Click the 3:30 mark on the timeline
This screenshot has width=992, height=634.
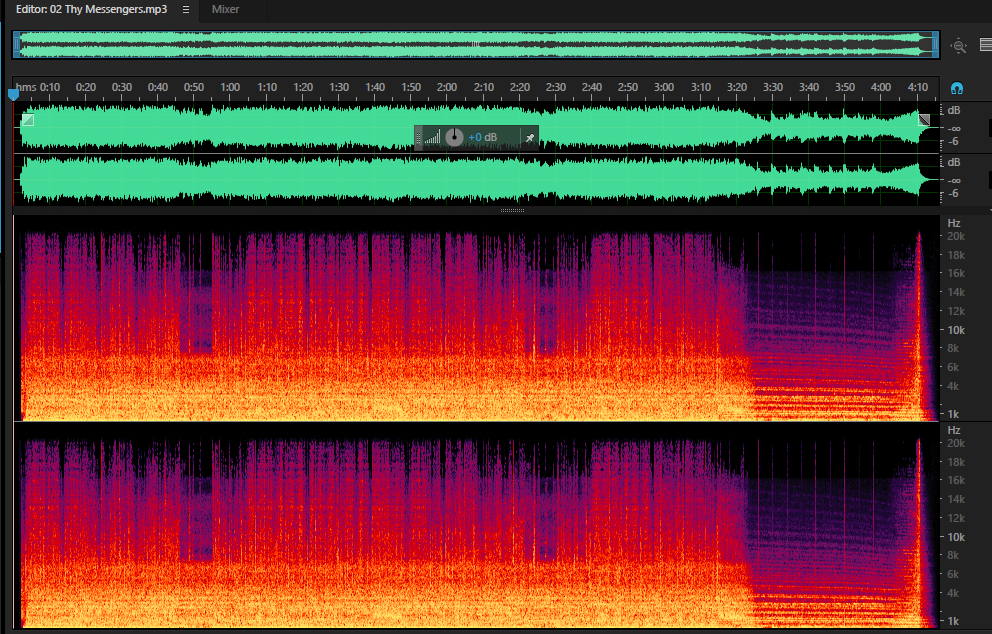coord(772,87)
